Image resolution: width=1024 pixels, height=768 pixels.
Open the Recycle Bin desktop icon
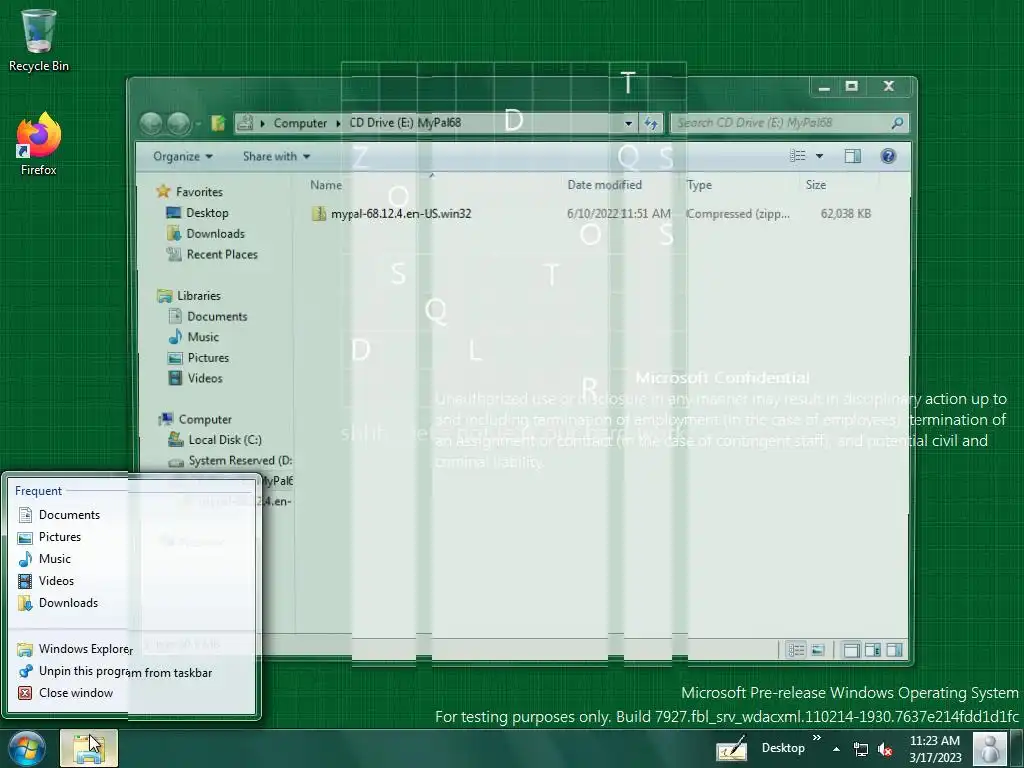pos(39,40)
